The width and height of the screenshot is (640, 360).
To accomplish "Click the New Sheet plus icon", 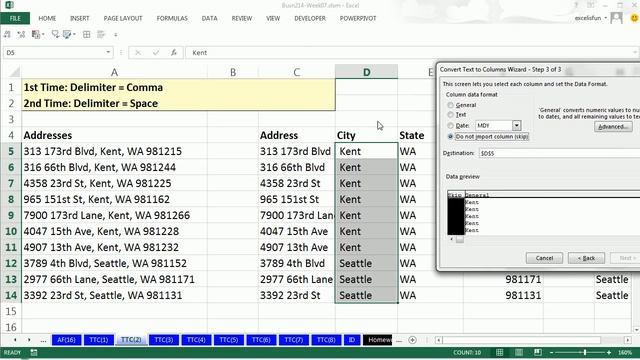I will 412,340.
